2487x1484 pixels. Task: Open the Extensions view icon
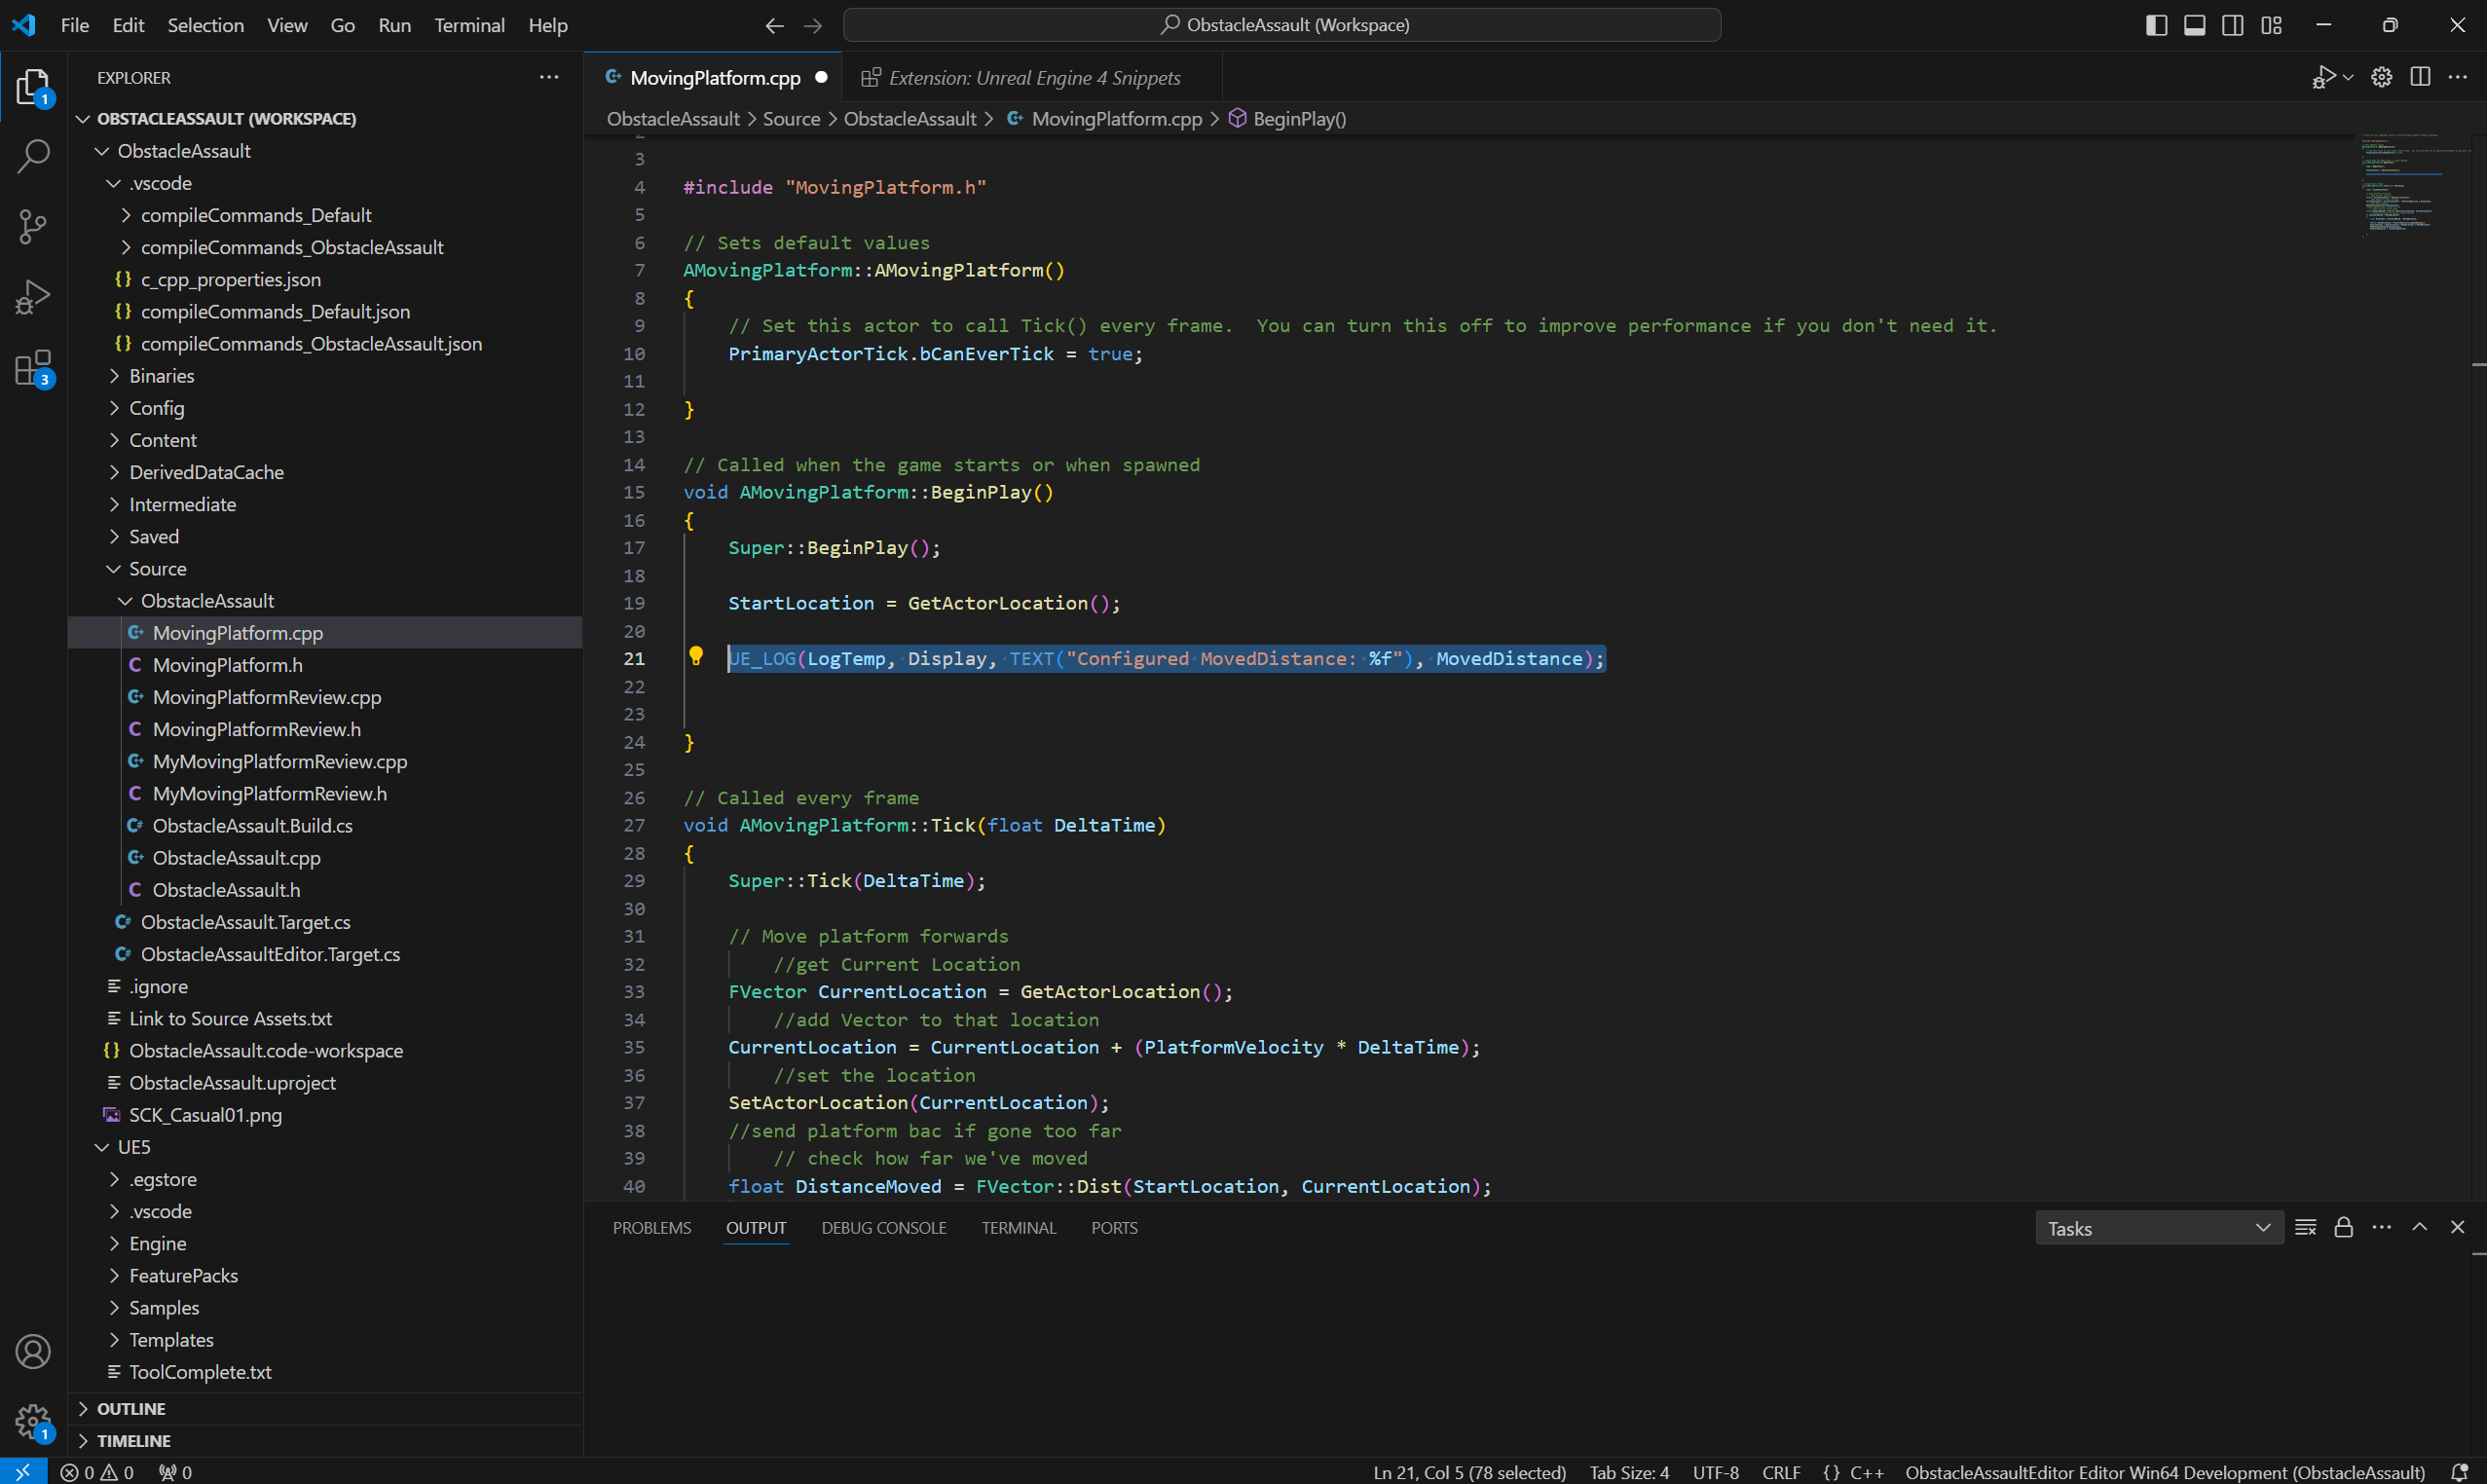(x=33, y=368)
